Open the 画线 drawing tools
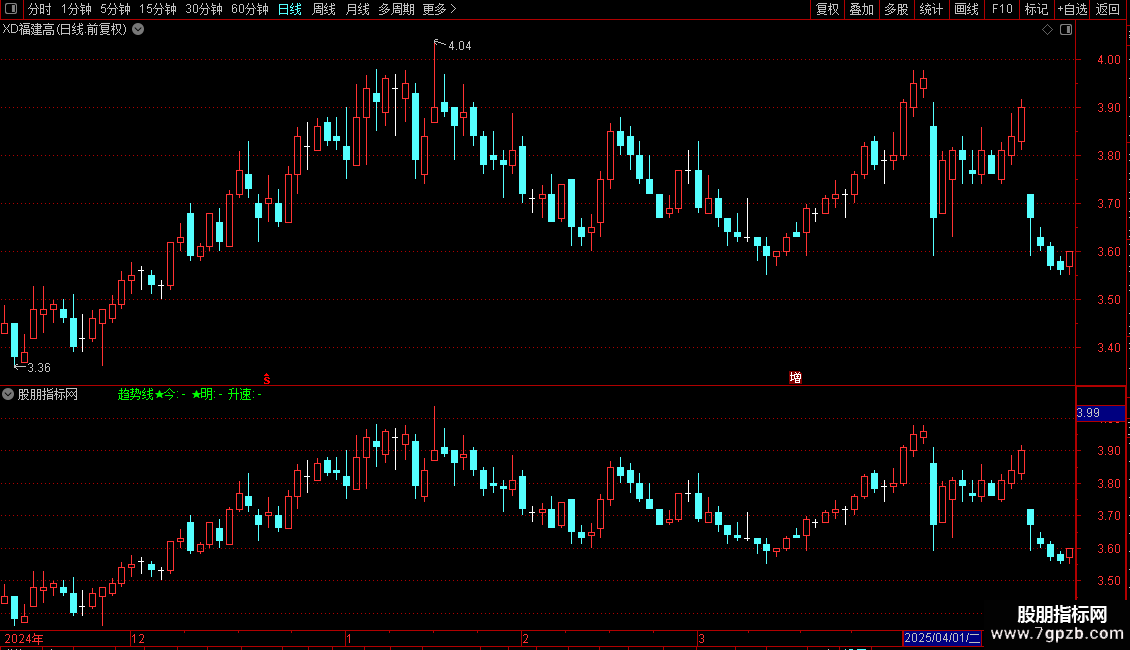 [966, 9]
